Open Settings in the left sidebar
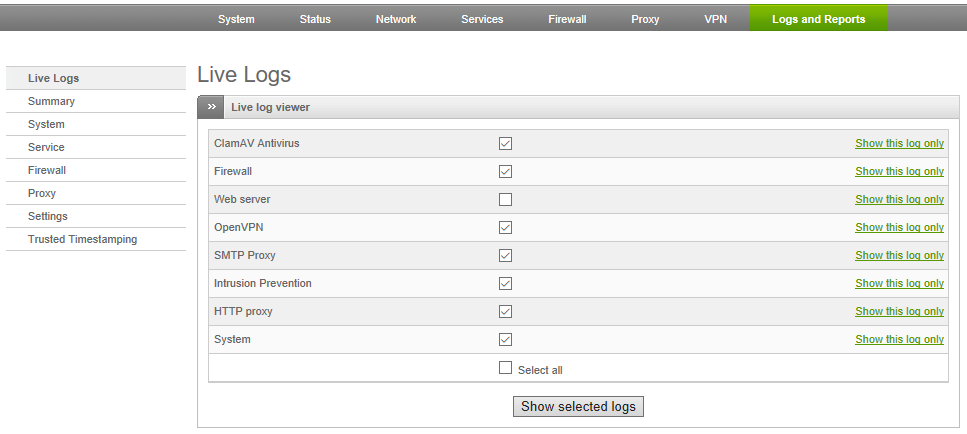The height and width of the screenshot is (434, 967). (x=96, y=216)
